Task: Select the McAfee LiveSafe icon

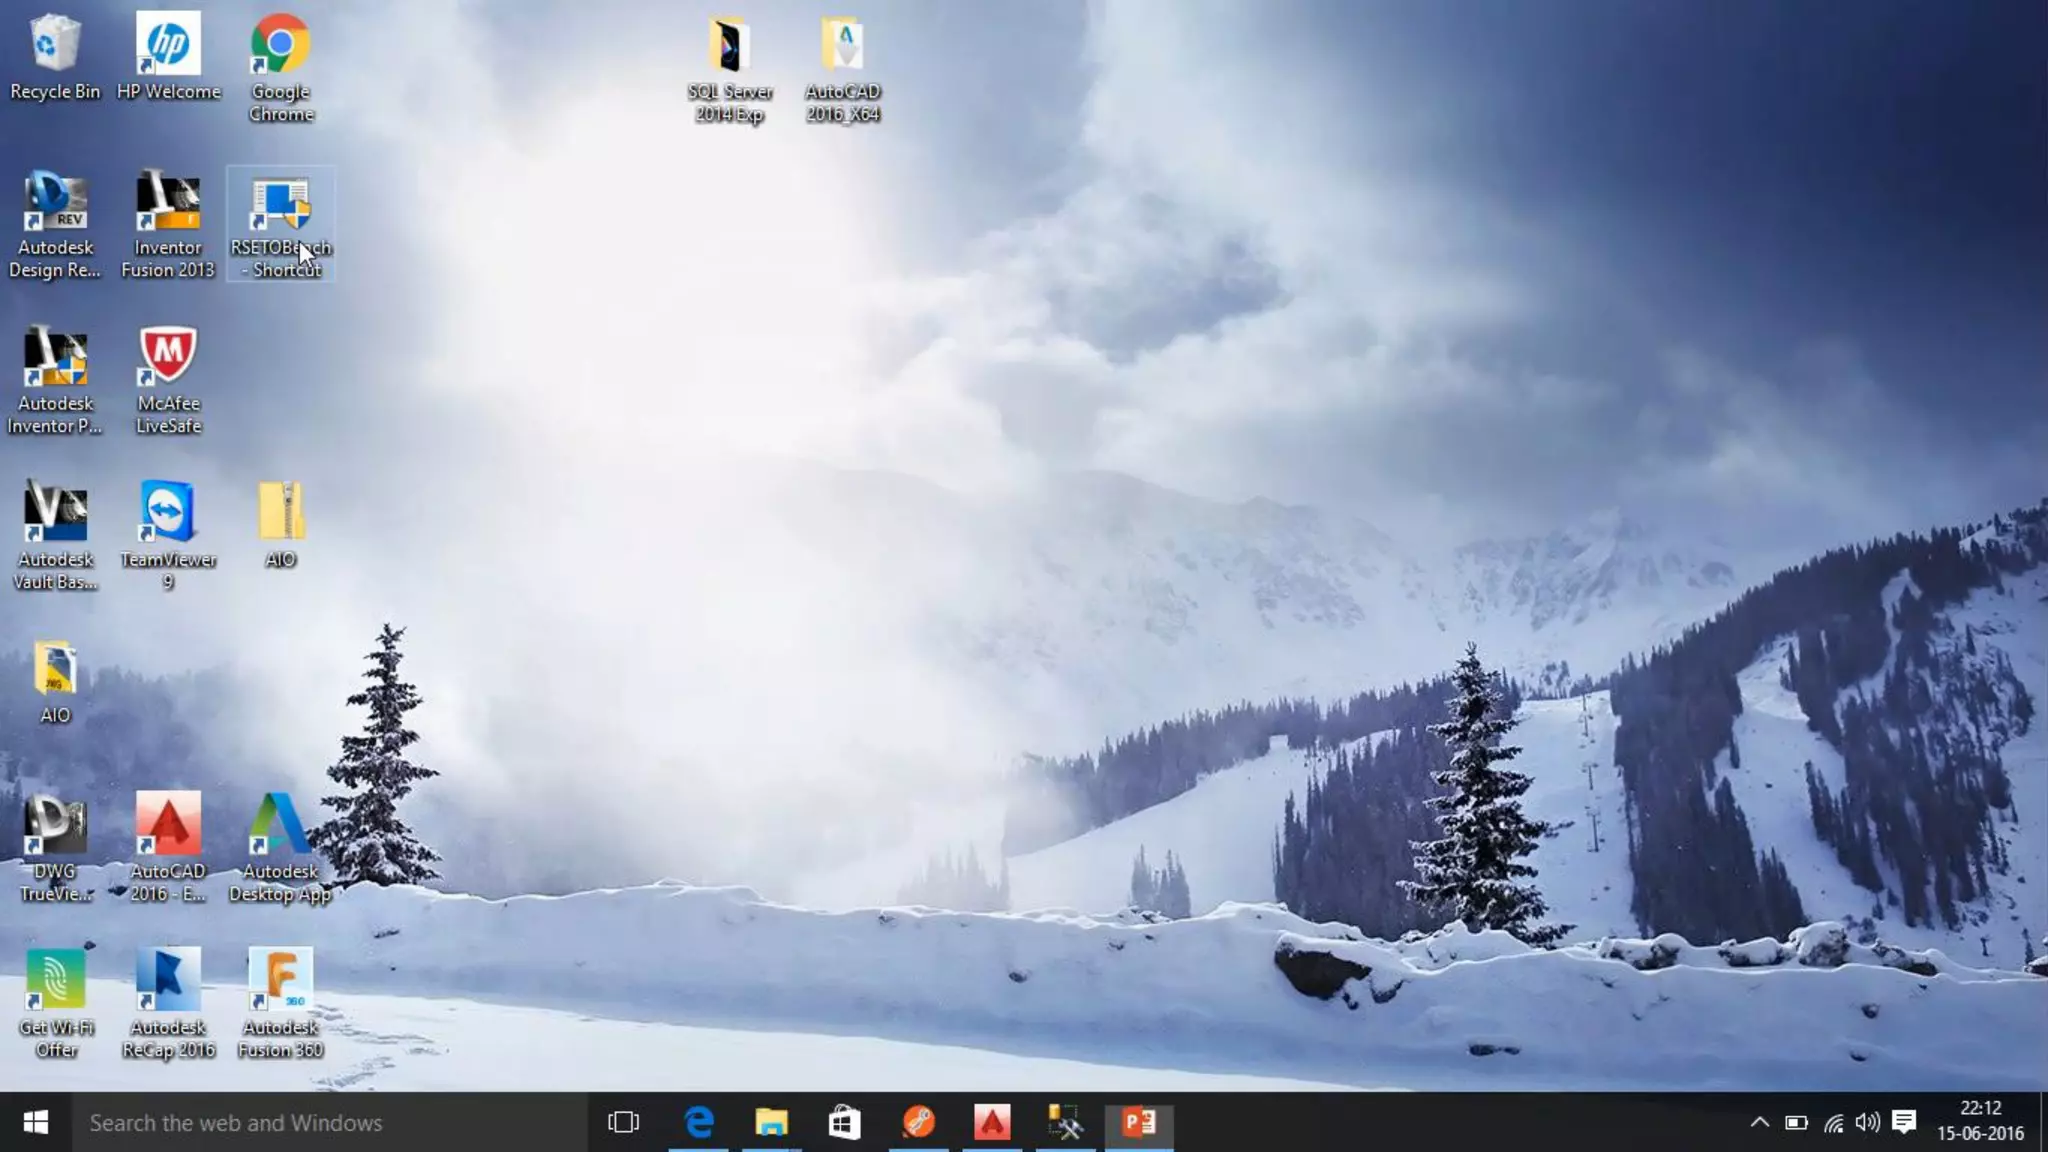Action: coord(168,356)
